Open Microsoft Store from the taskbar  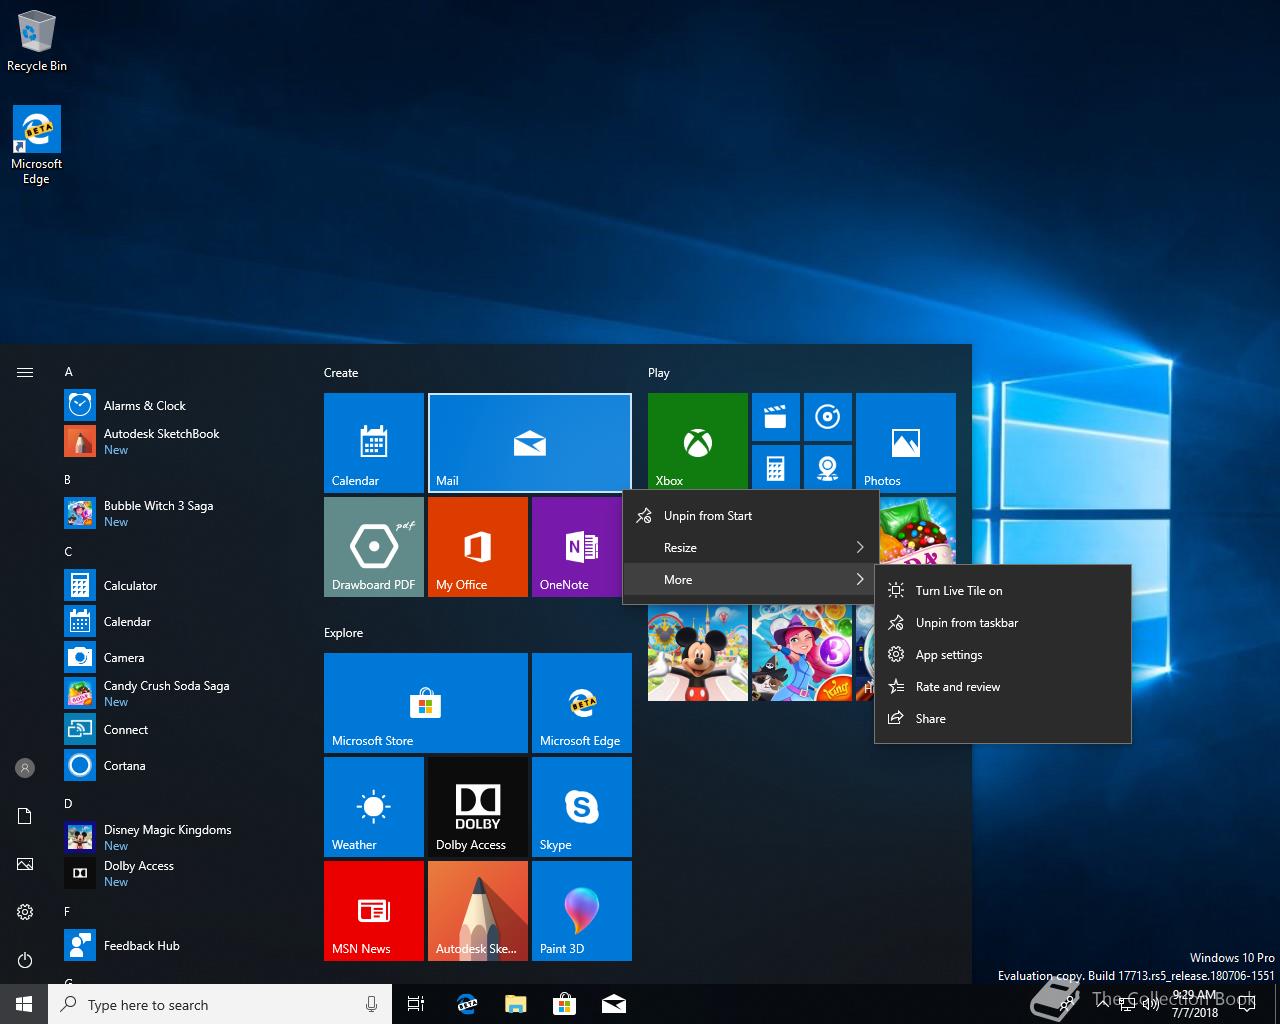pos(565,1004)
